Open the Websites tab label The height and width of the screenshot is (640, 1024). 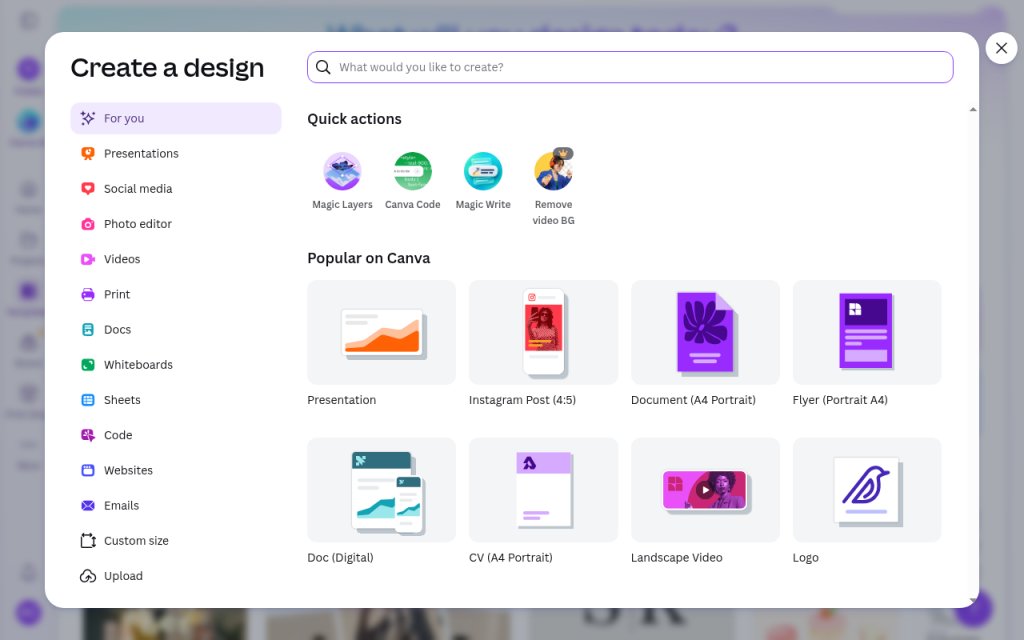click(x=128, y=470)
